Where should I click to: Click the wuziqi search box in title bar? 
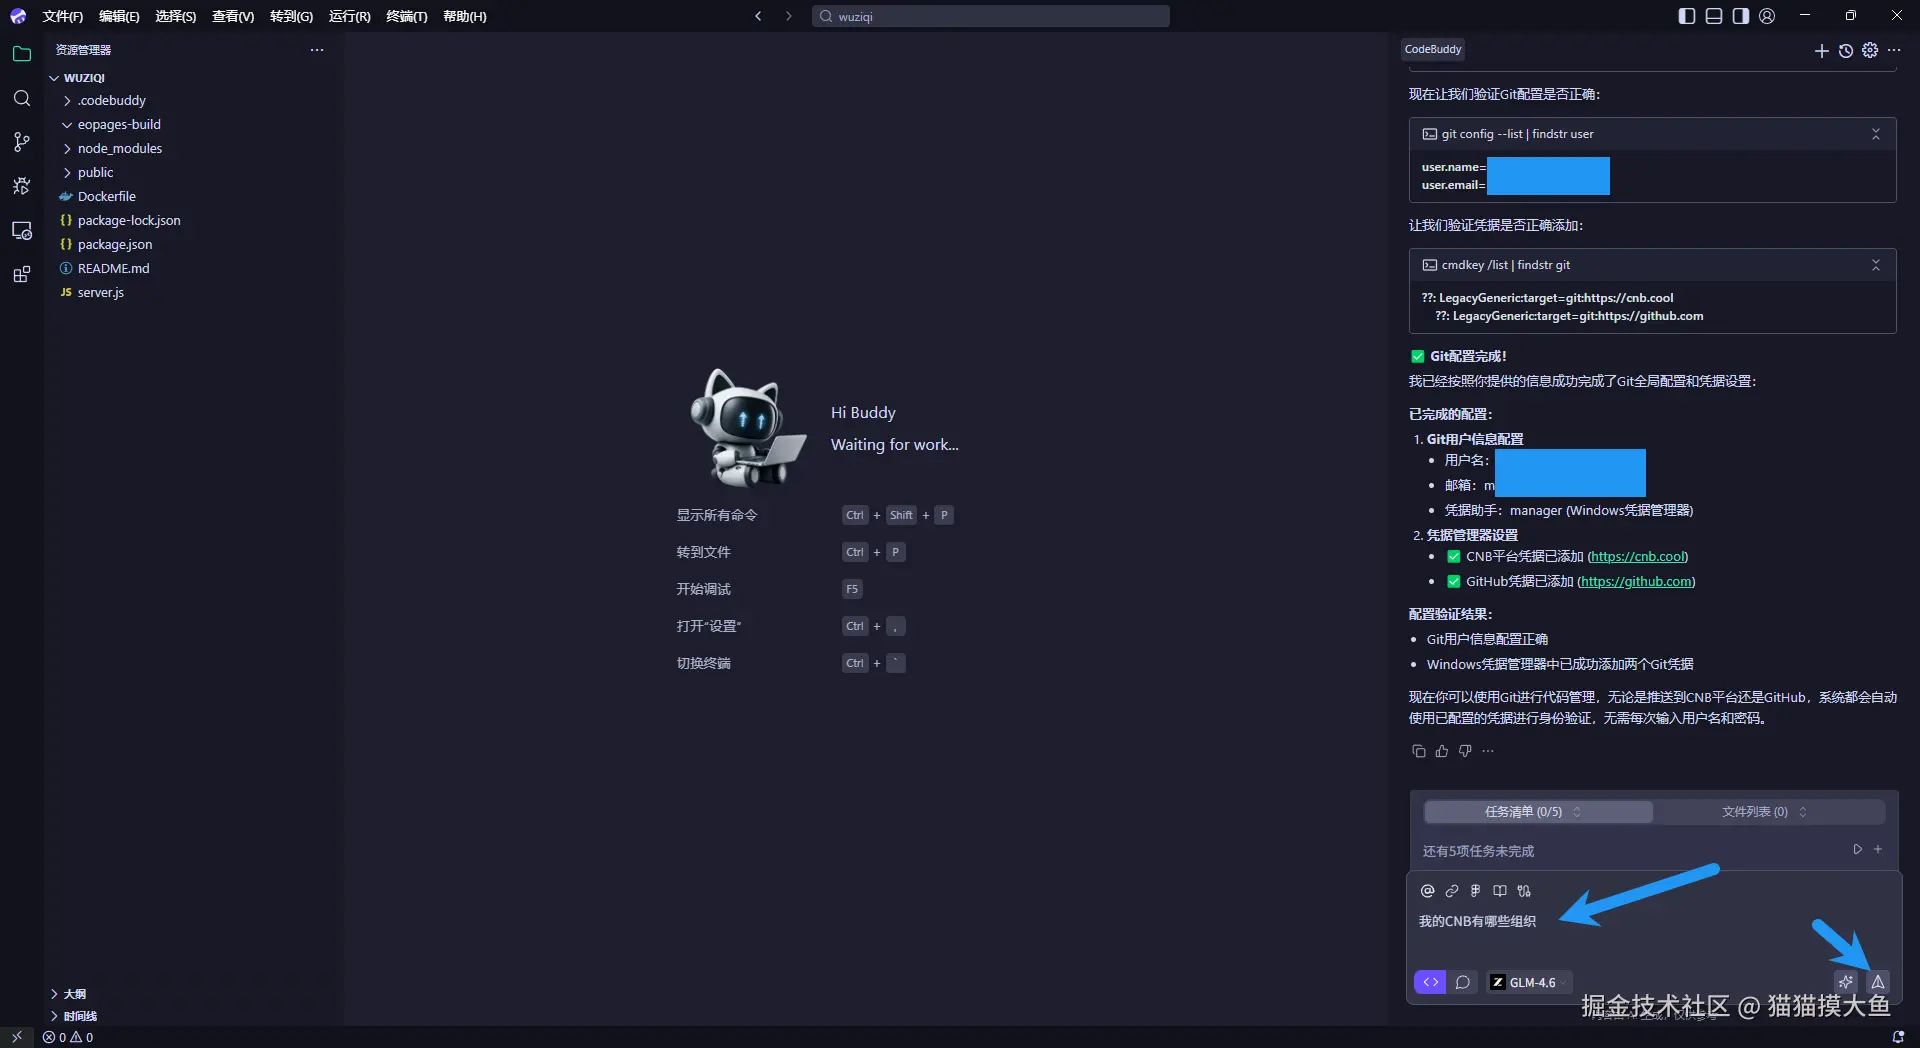tap(990, 16)
